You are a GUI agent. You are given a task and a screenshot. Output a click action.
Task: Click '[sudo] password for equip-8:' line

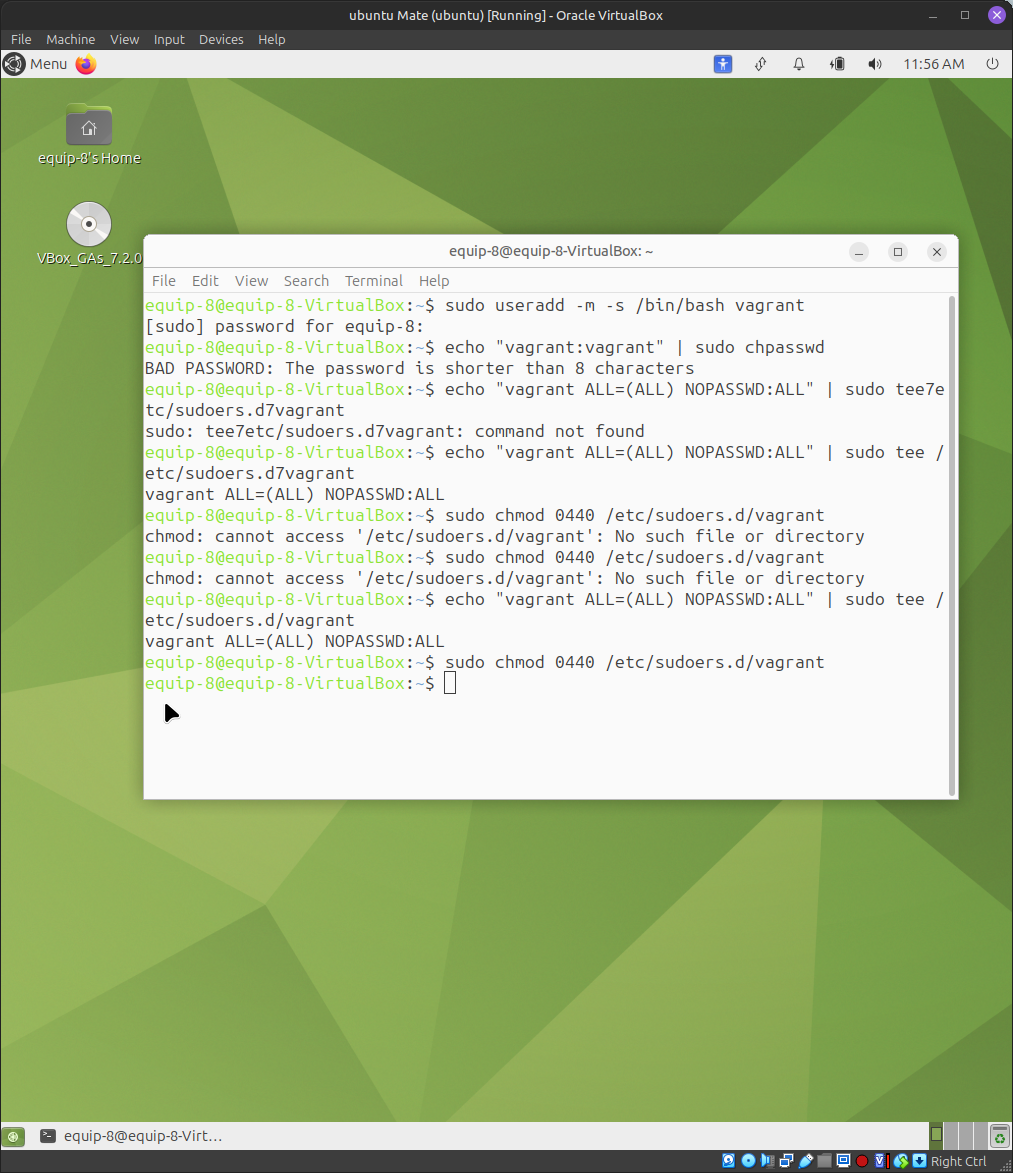coord(284,326)
